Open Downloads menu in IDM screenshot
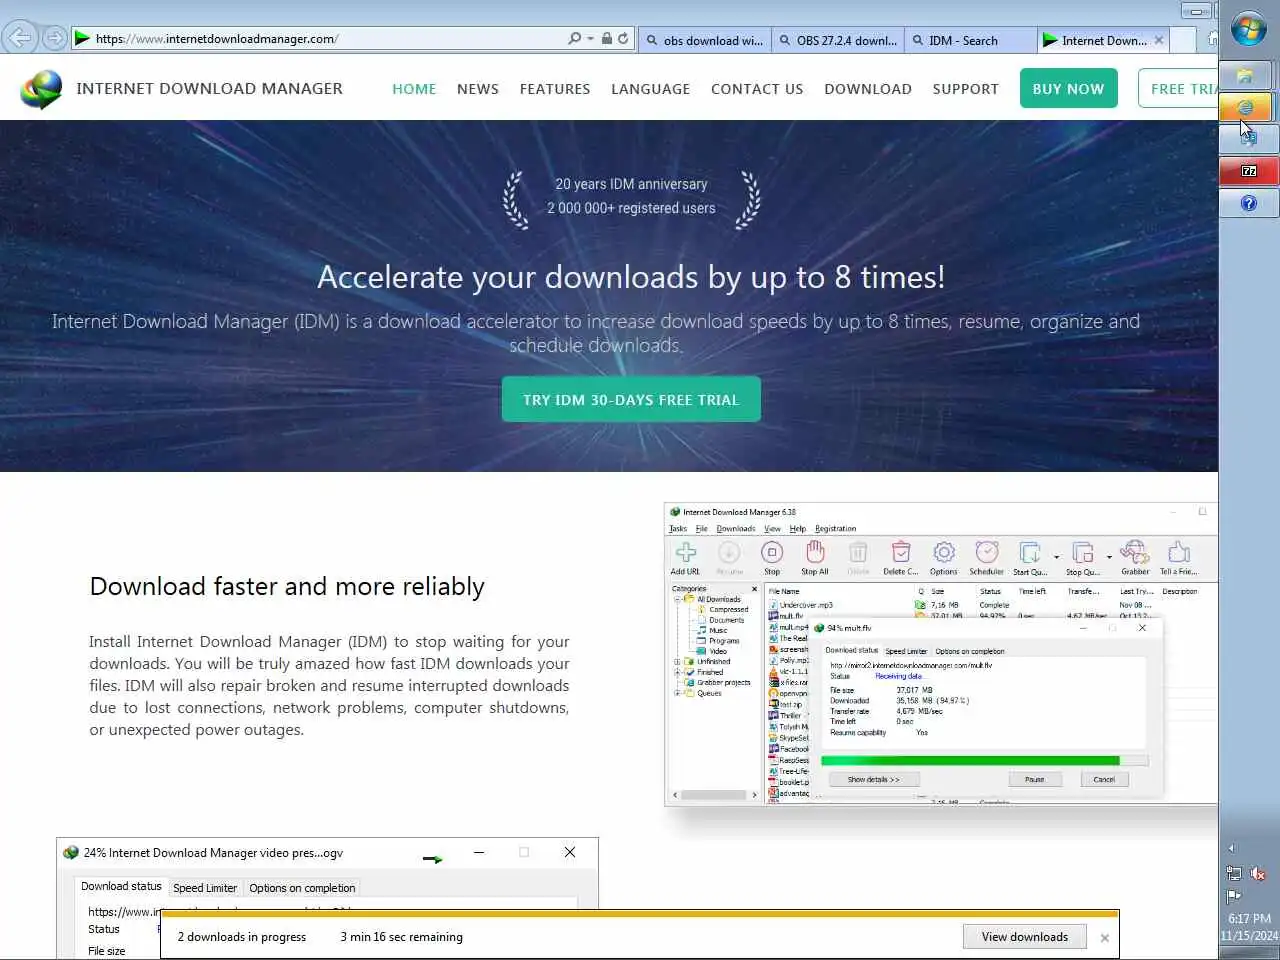 point(736,529)
